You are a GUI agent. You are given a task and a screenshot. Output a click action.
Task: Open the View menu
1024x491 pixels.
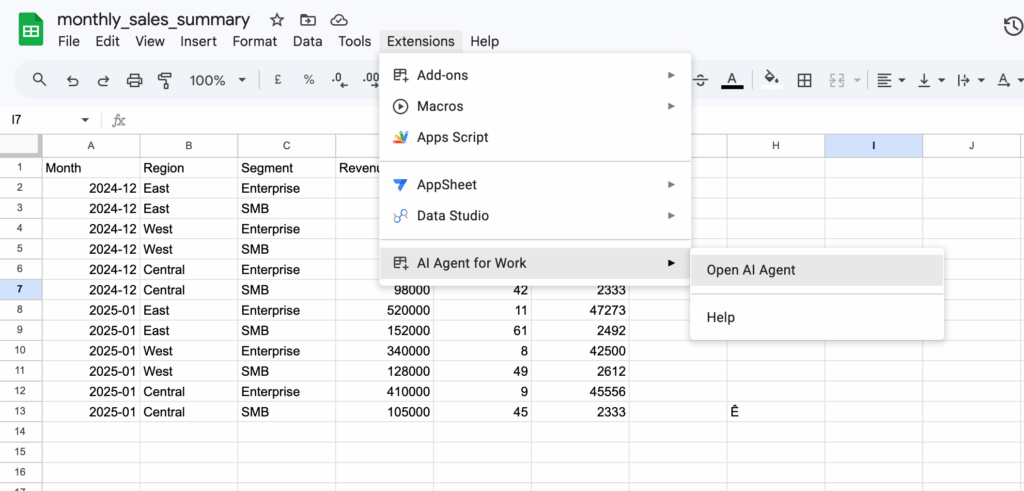click(150, 41)
